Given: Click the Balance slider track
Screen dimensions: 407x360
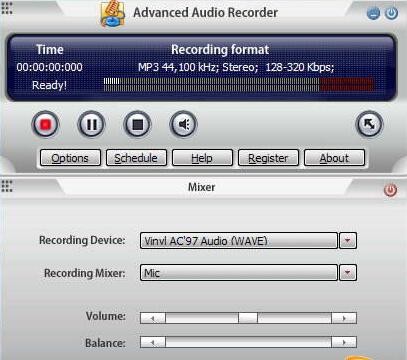Looking at the screenshot, I should tap(248, 342).
